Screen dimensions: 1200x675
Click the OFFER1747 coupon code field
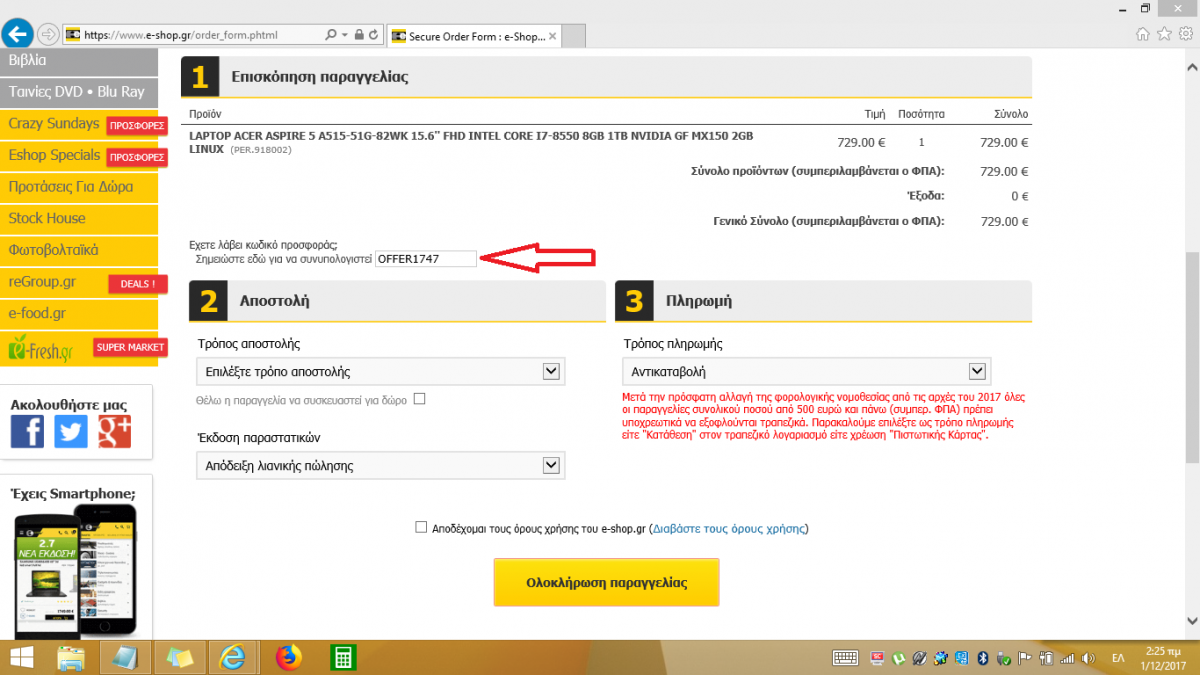(426, 258)
